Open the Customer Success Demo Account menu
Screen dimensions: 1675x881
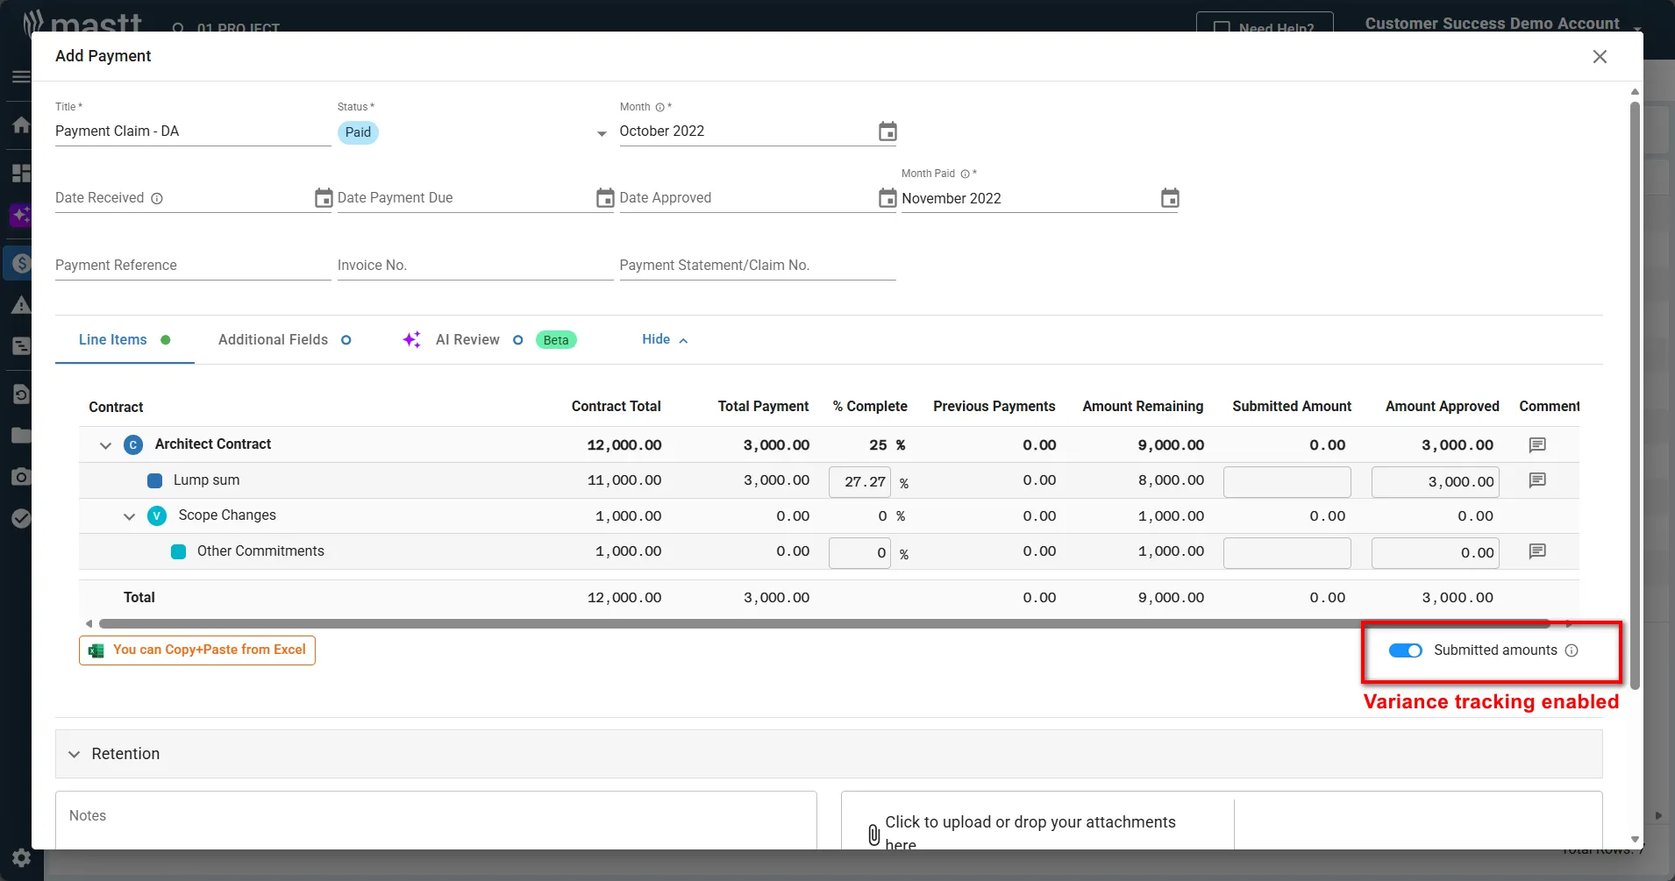click(x=1503, y=24)
